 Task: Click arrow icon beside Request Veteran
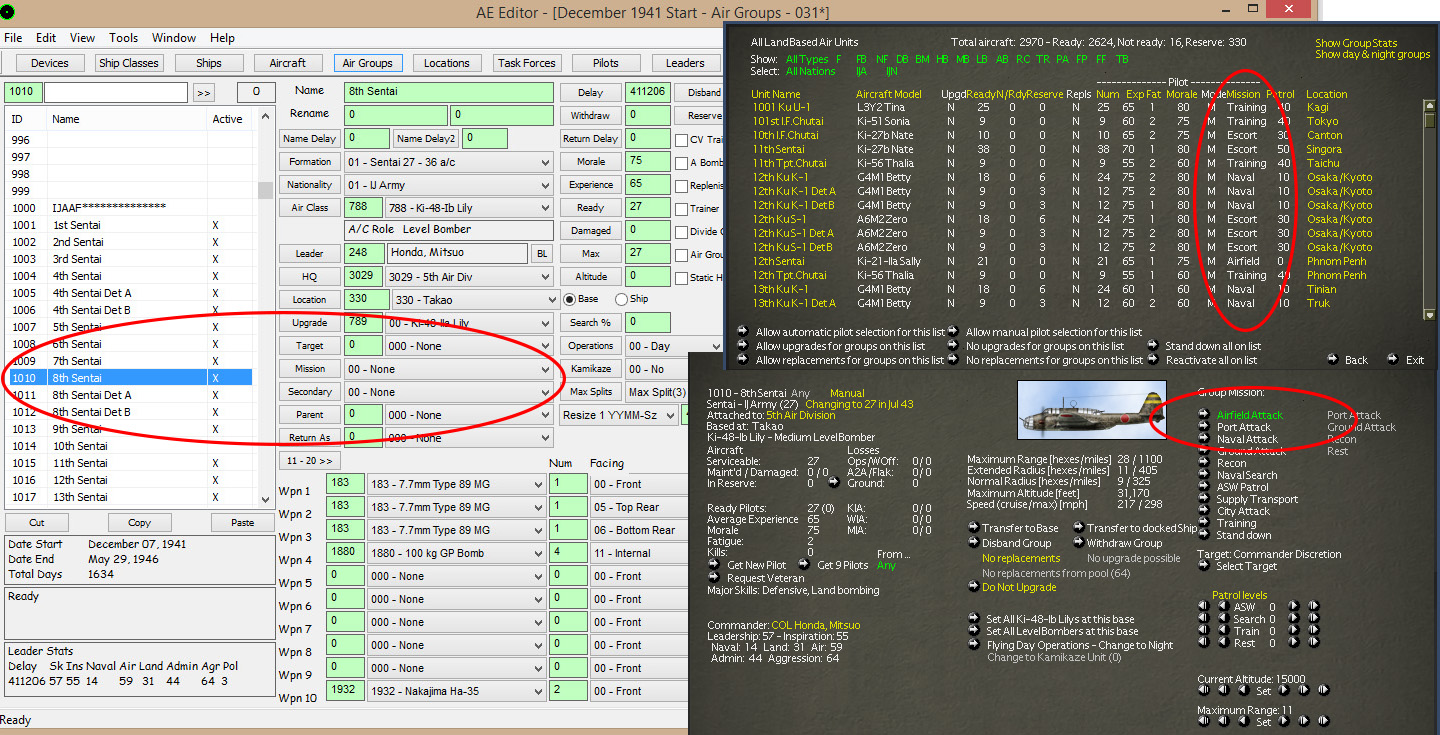point(714,578)
